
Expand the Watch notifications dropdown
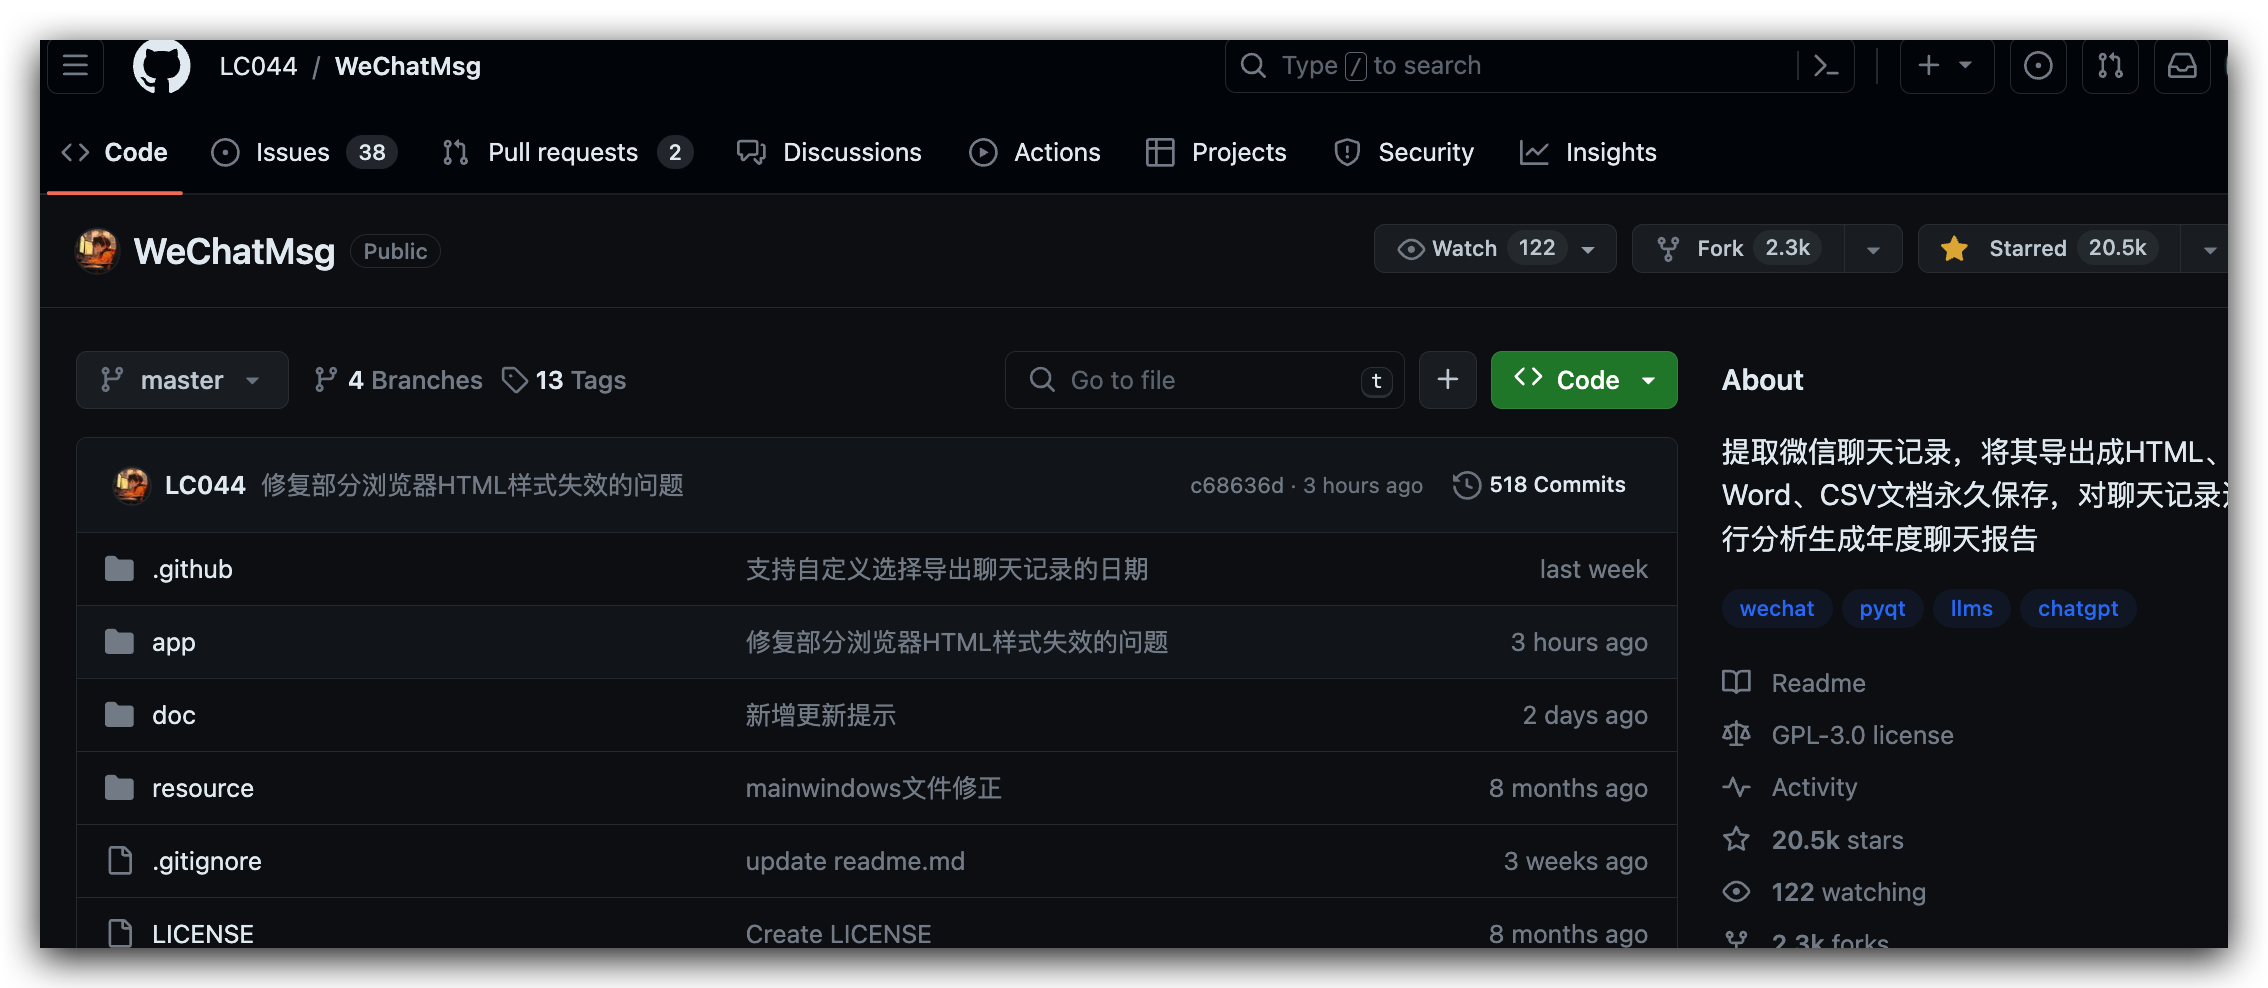[x=1588, y=249]
